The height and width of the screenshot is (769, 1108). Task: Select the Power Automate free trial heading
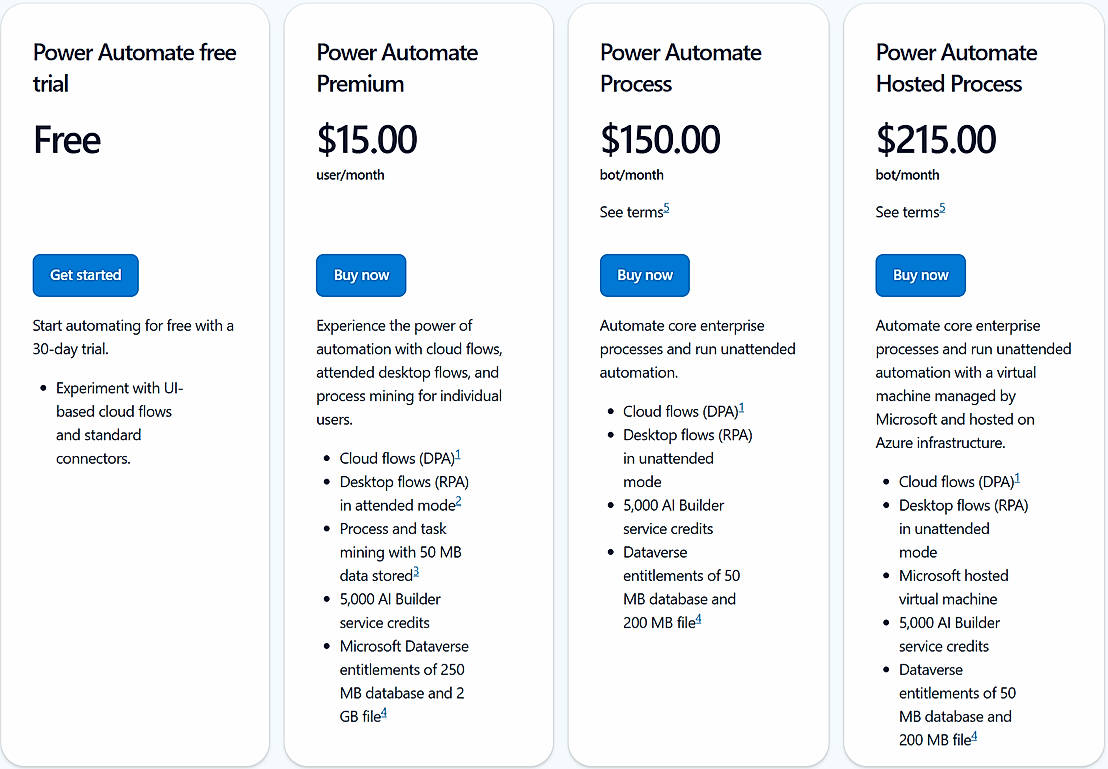(x=134, y=67)
